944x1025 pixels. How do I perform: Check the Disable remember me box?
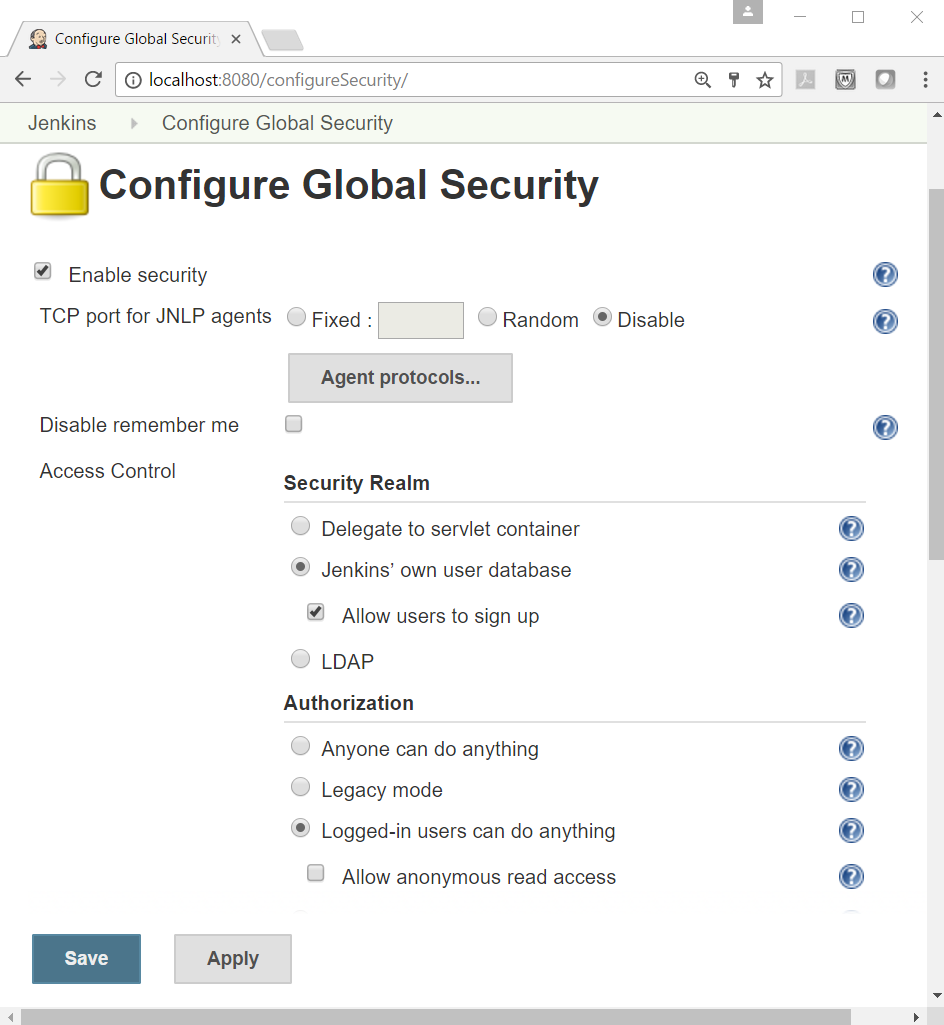click(294, 424)
